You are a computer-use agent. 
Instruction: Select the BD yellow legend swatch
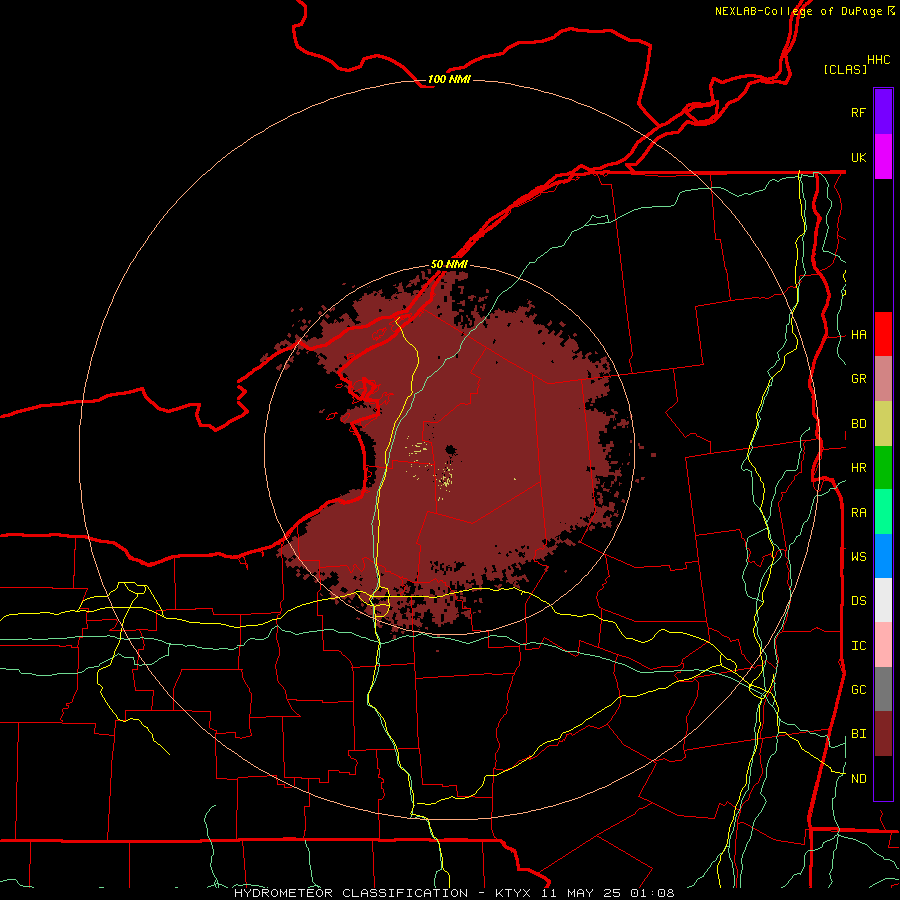883,424
